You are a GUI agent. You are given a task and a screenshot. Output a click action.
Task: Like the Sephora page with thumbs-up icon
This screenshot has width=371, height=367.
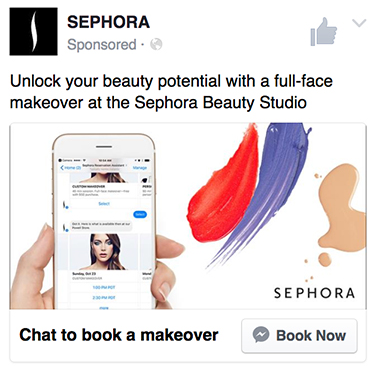tap(324, 32)
